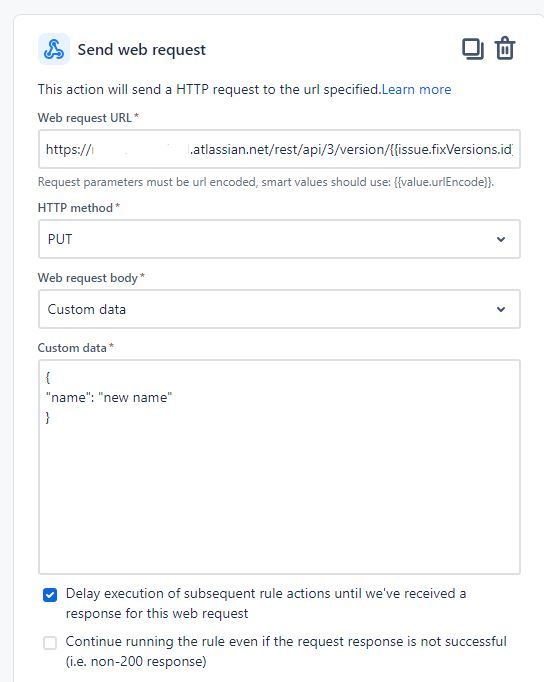
Task: Click the HTTP method label
Action: (x=79, y=208)
